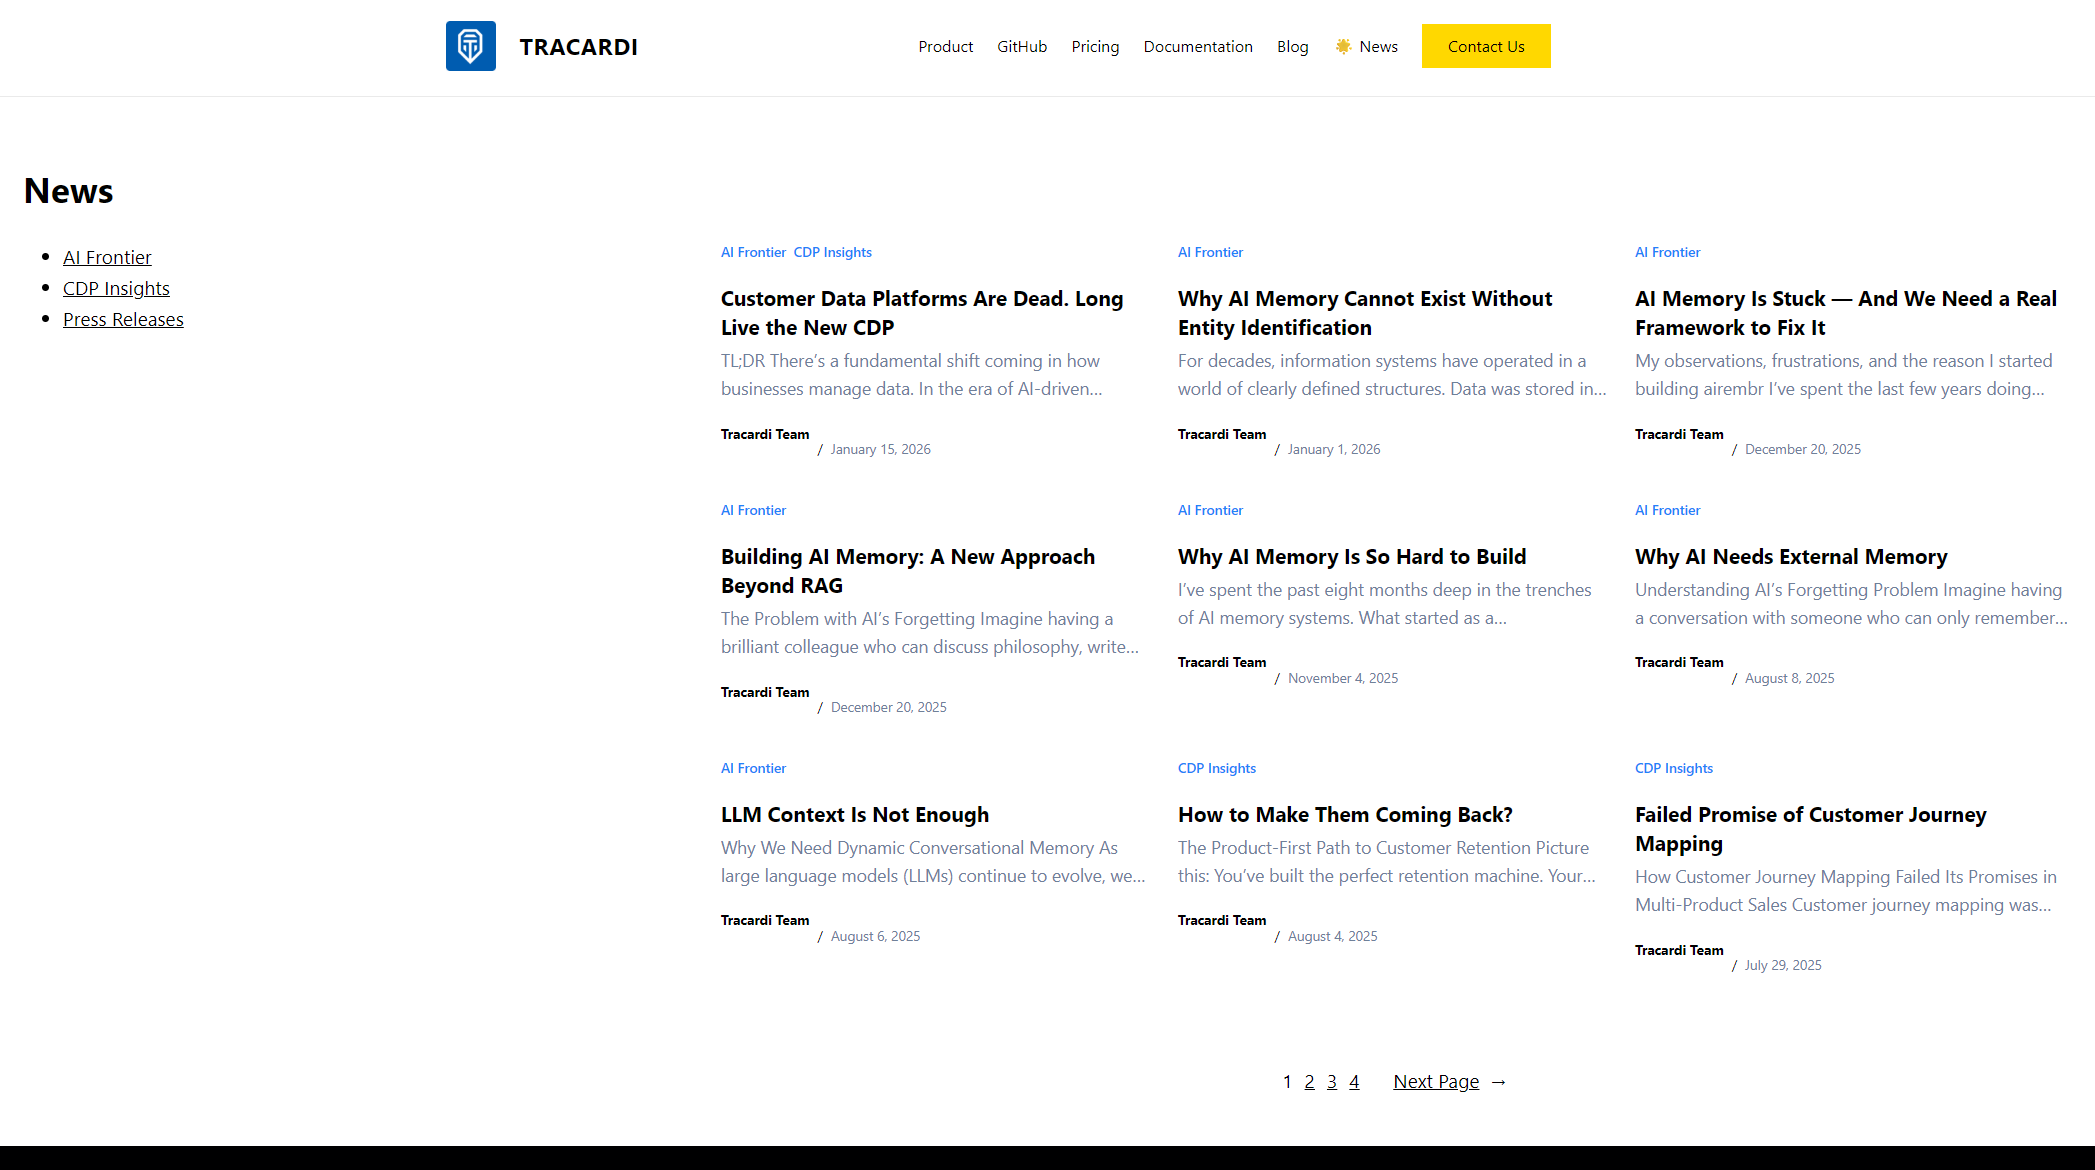Open Press Releases category link
Image resolution: width=2095 pixels, height=1170 pixels.
pos(123,320)
